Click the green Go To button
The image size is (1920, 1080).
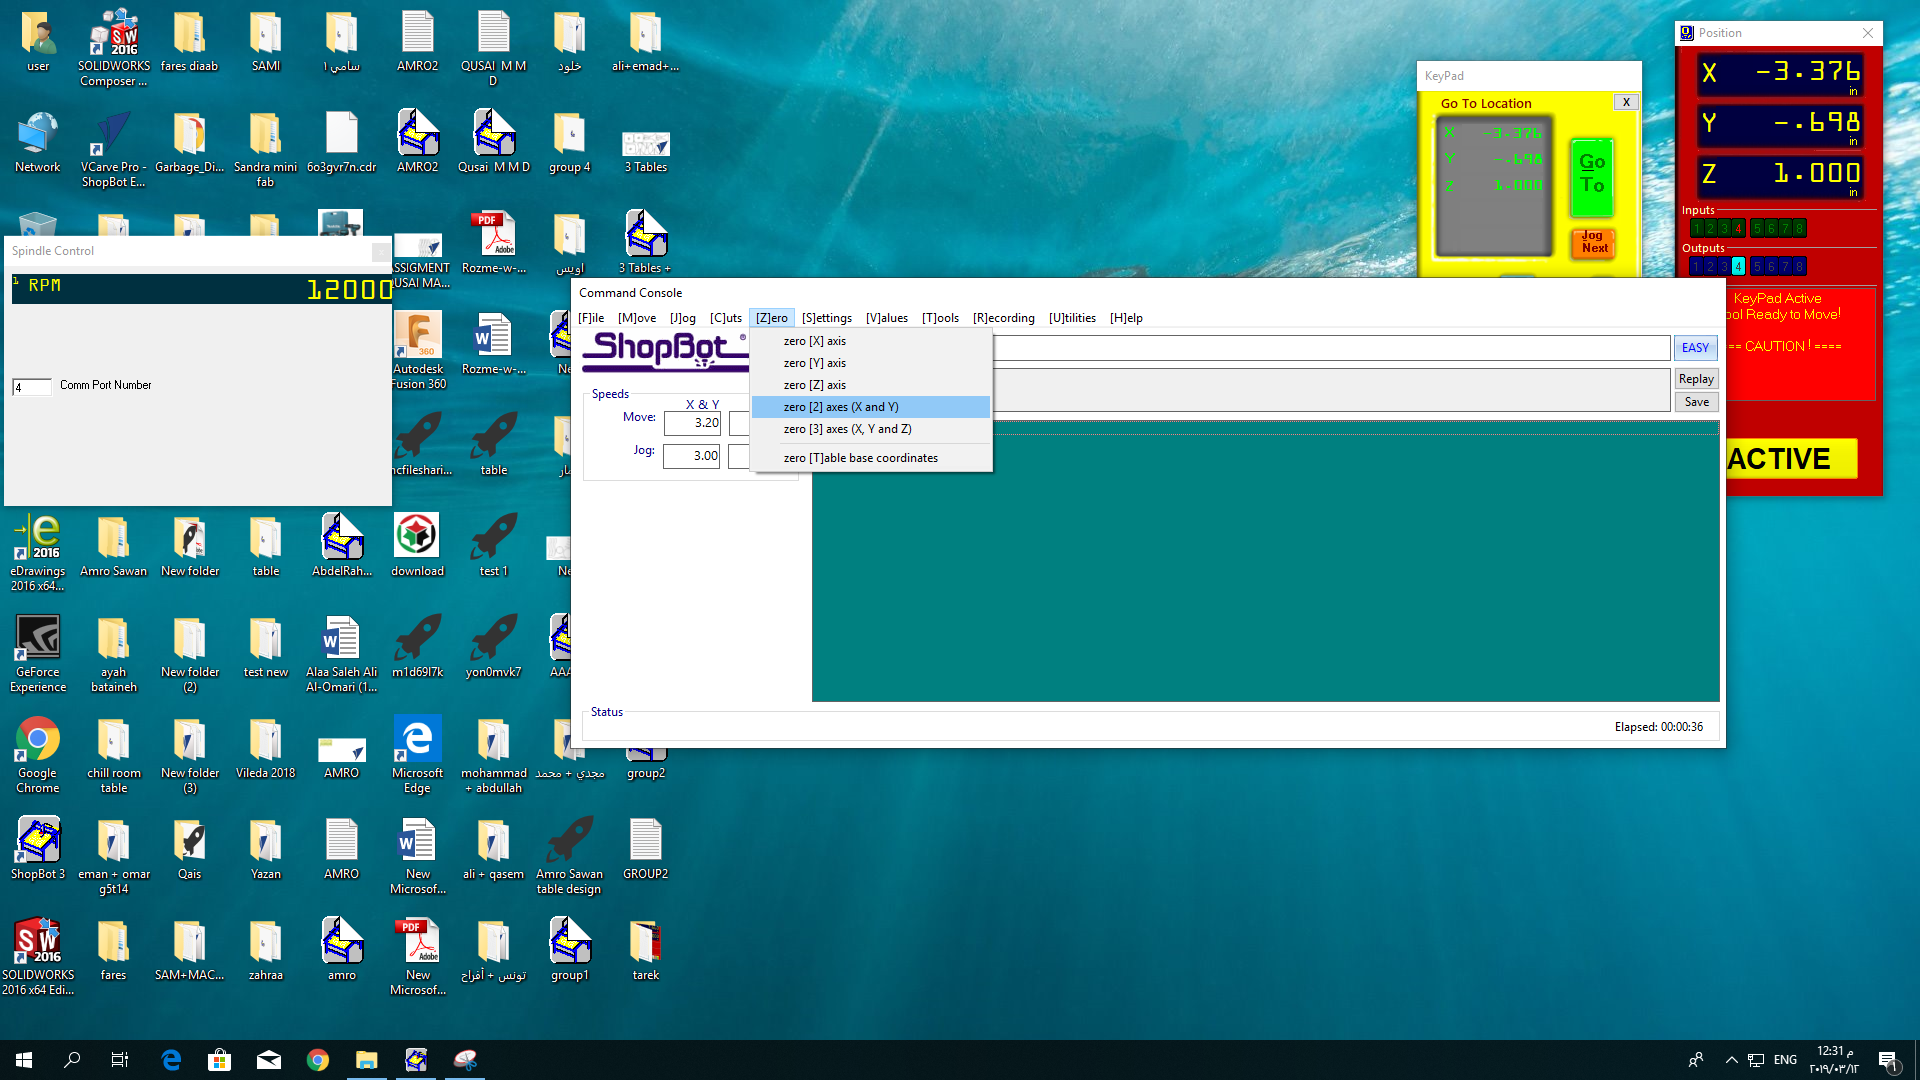coord(1591,178)
